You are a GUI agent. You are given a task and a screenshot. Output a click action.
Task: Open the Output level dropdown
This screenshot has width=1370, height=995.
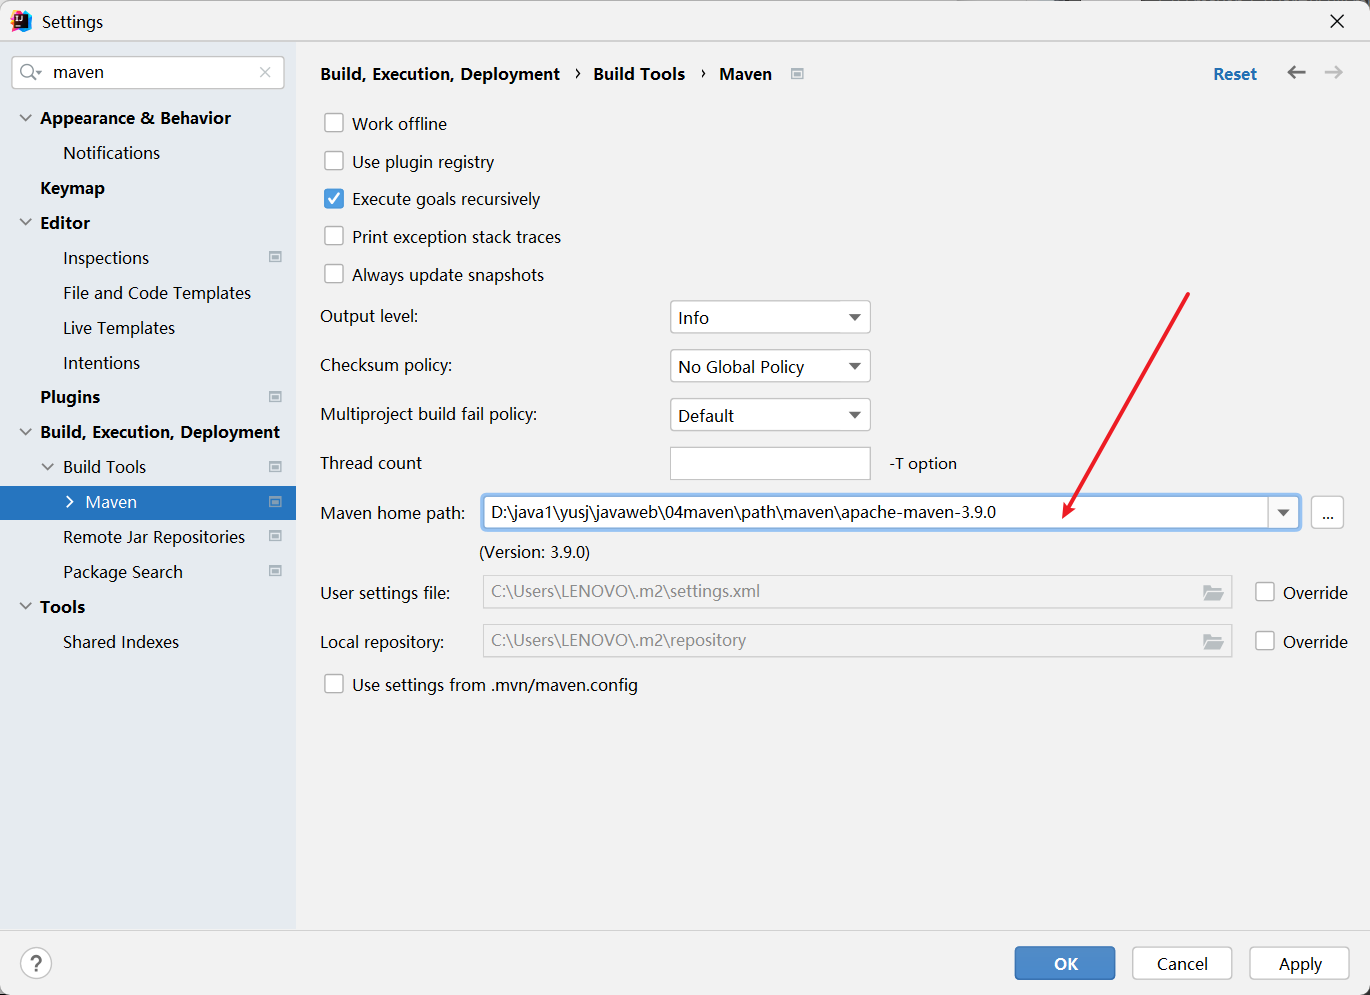[x=770, y=317]
